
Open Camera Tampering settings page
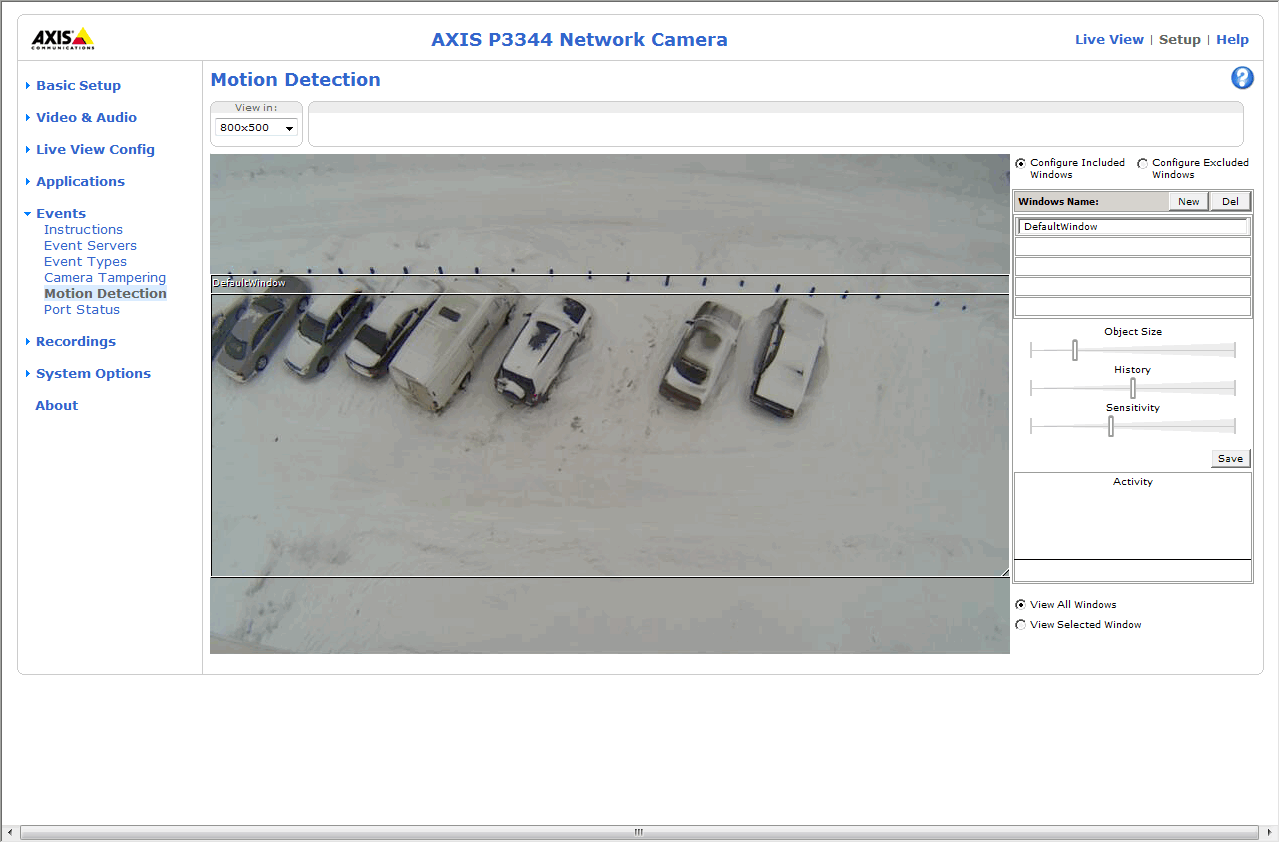pos(105,278)
